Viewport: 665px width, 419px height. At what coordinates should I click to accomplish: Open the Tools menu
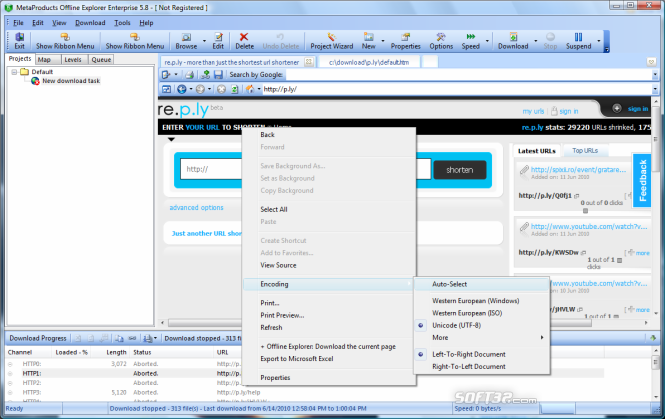[x=122, y=23]
